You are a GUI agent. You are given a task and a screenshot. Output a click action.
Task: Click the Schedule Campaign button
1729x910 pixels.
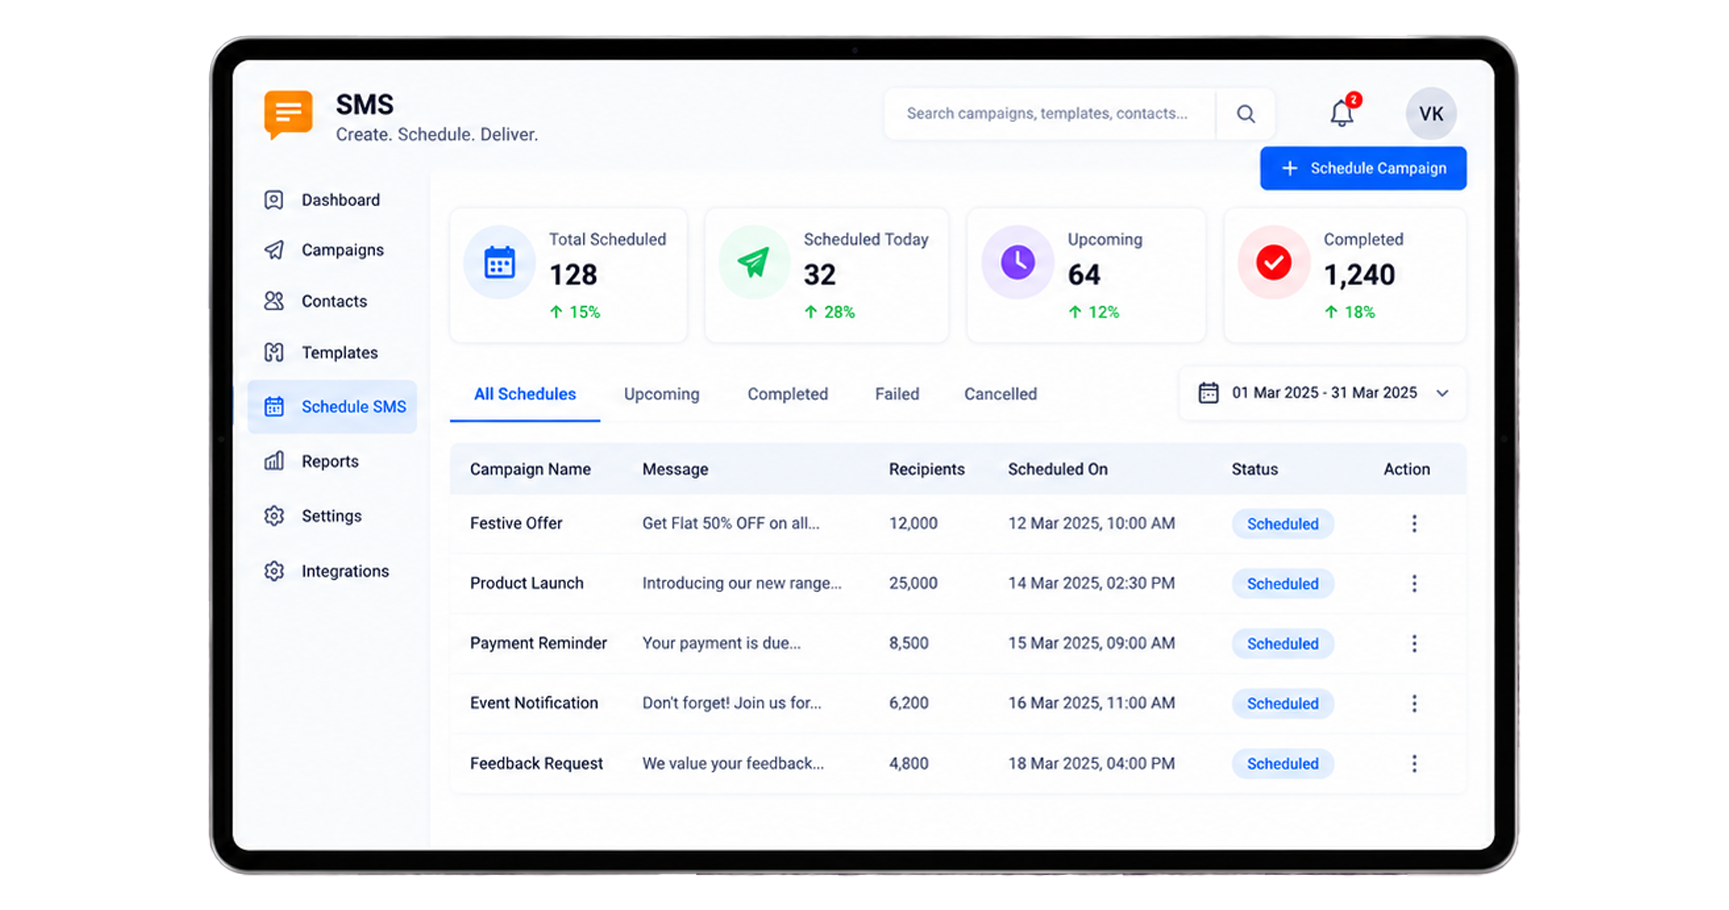pos(1363,168)
